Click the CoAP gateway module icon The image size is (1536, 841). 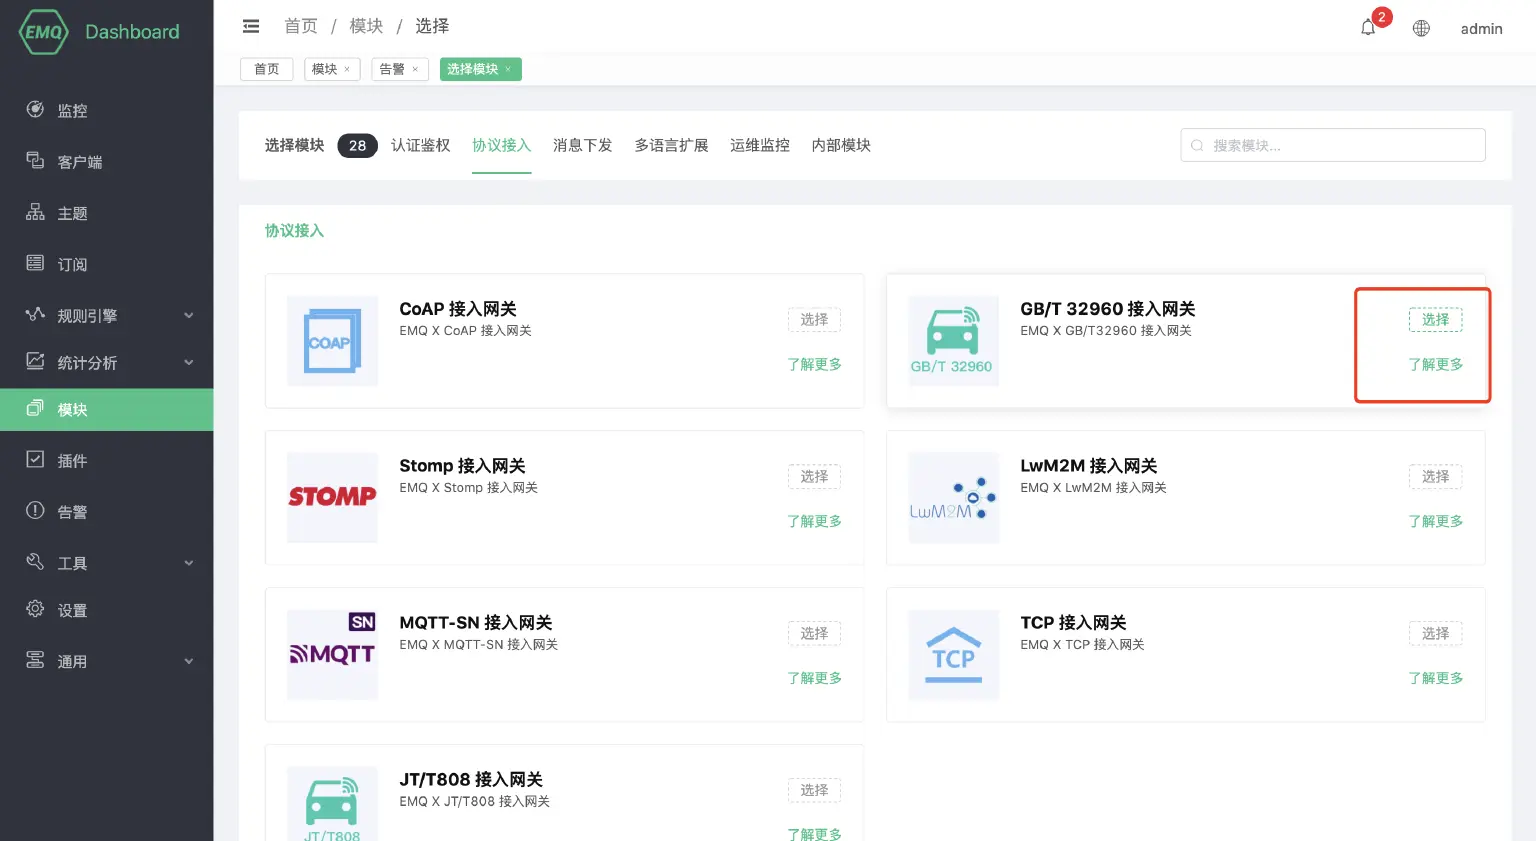pos(332,341)
